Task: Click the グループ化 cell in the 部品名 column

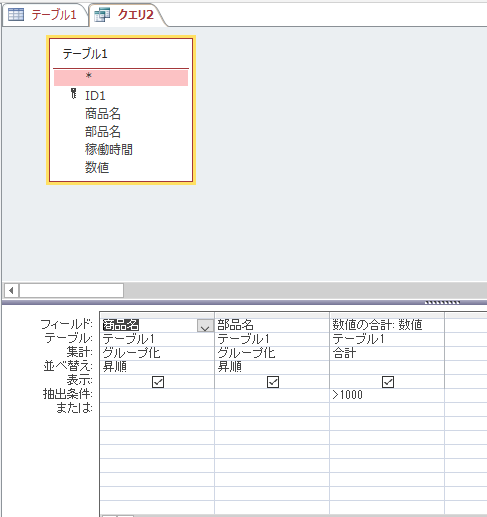Action: tap(272, 353)
